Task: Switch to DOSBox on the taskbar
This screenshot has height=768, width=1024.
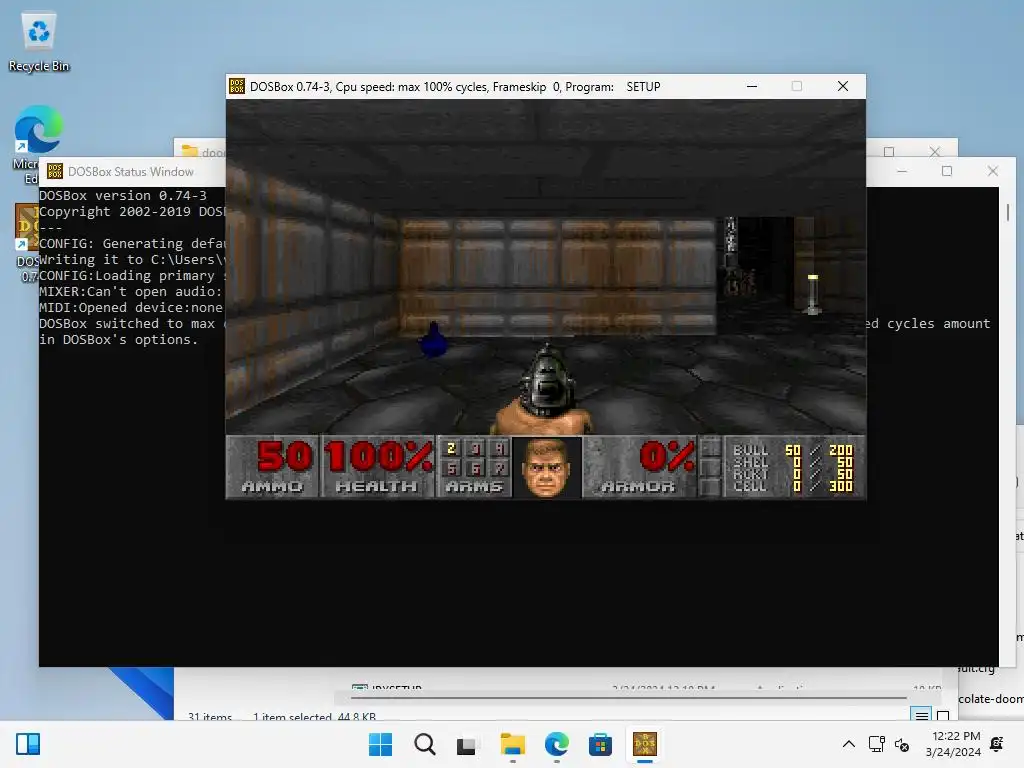Action: click(x=645, y=744)
